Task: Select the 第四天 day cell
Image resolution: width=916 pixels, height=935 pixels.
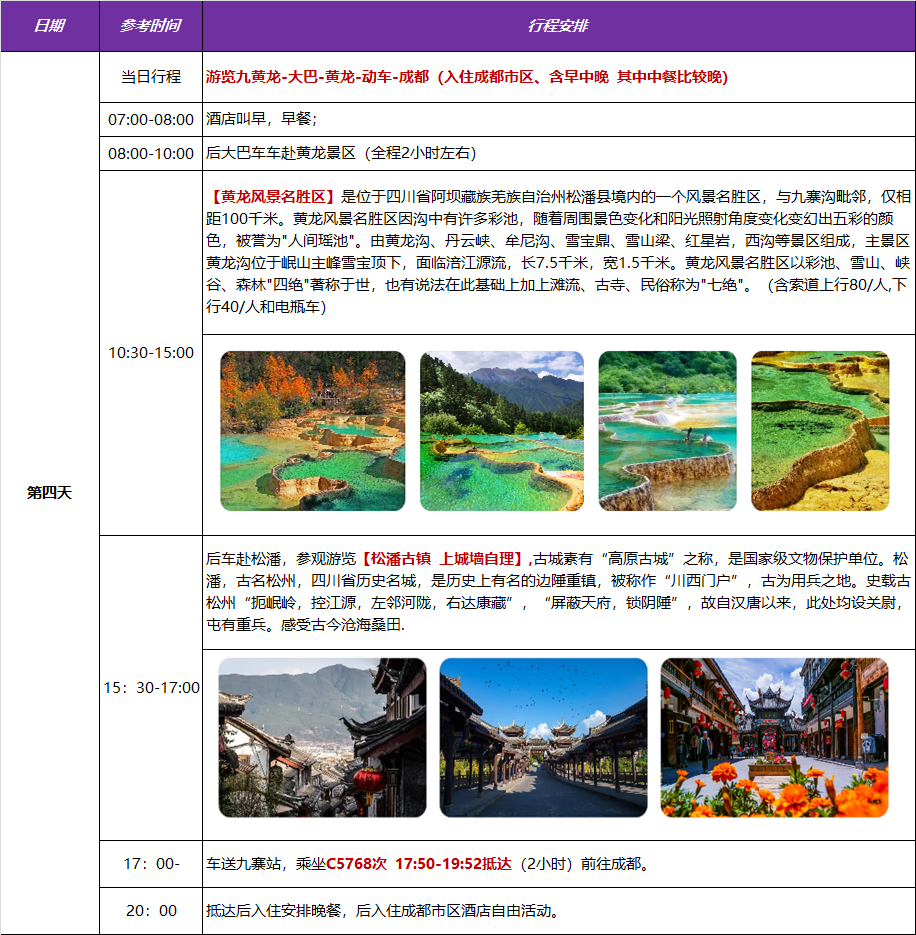Action: tap(49, 492)
